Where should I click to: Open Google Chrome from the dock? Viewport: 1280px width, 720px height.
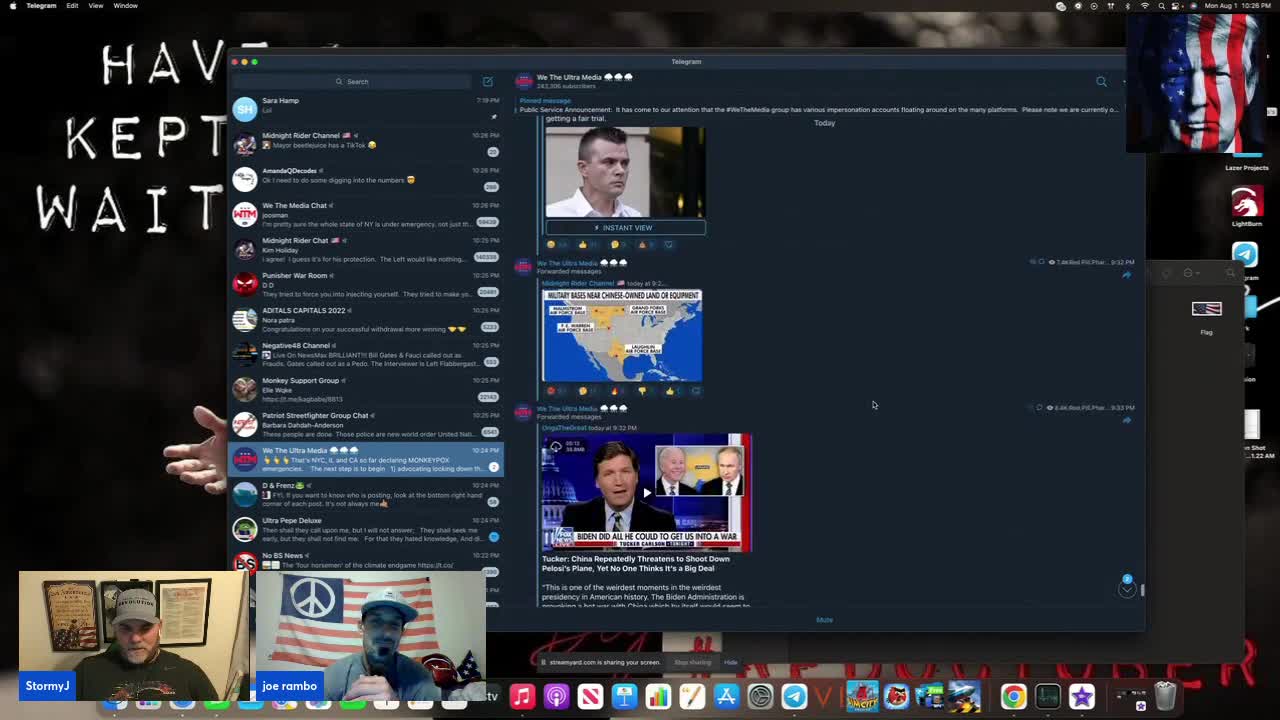[1013, 696]
